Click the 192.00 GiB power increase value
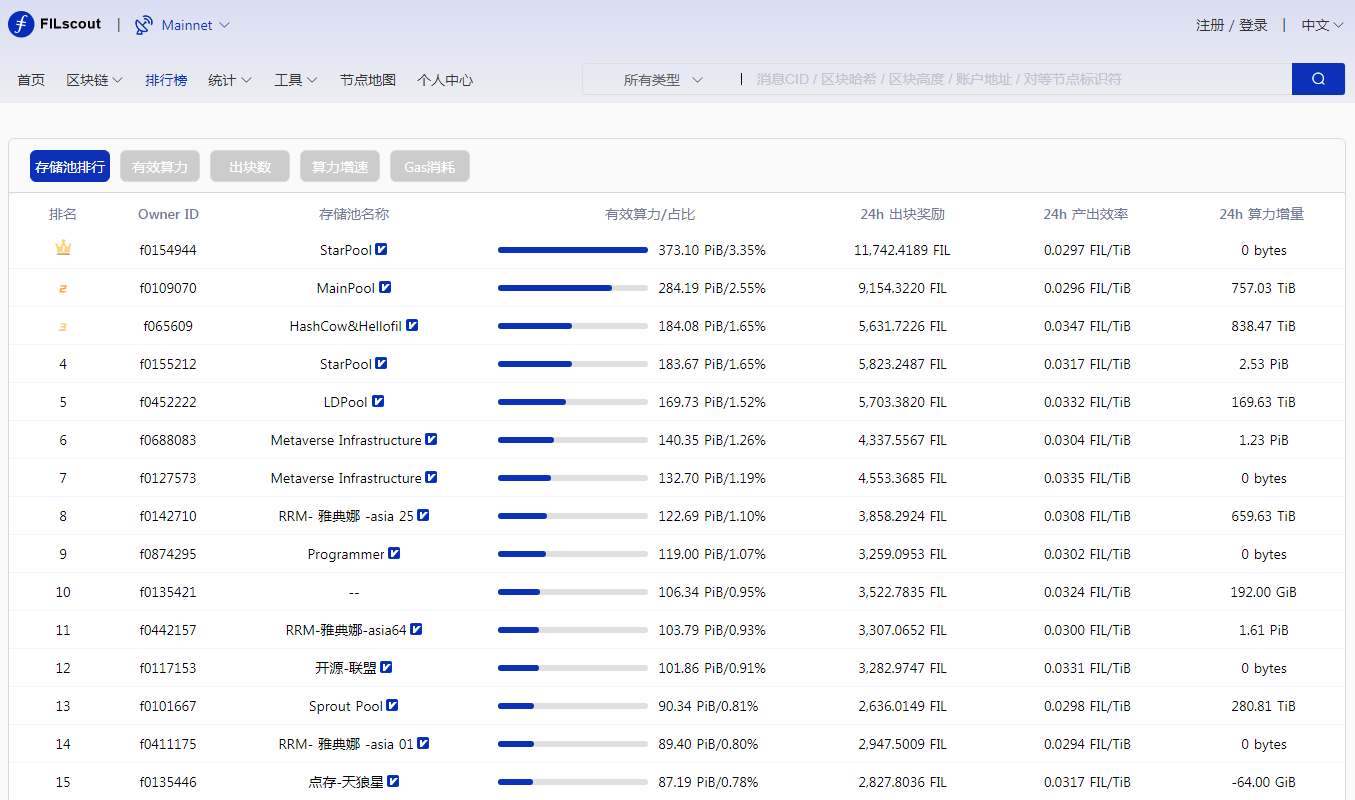This screenshot has height=800, width=1355. point(1263,592)
